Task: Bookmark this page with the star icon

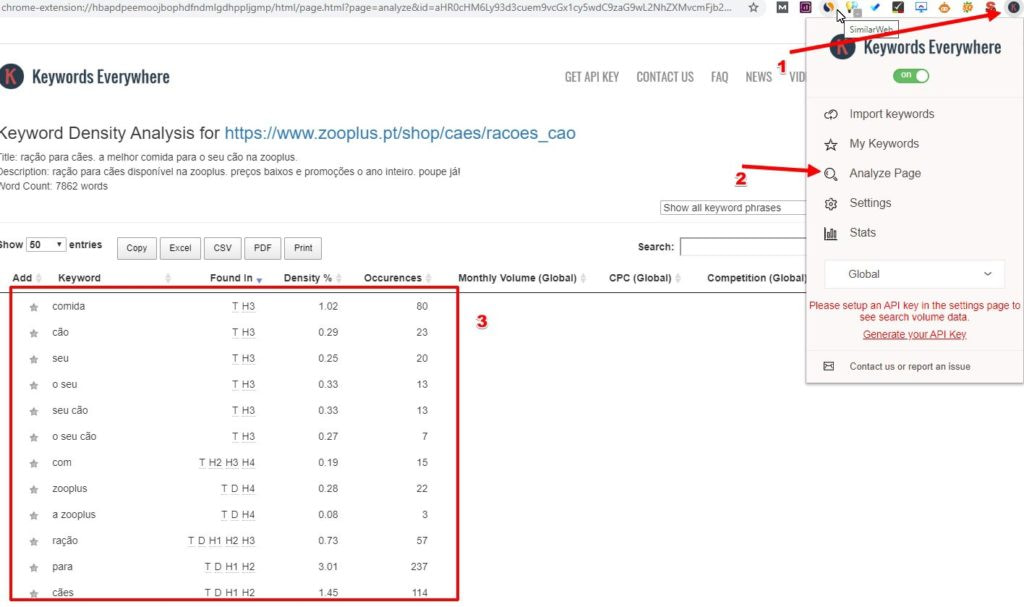Action: click(x=754, y=8)
